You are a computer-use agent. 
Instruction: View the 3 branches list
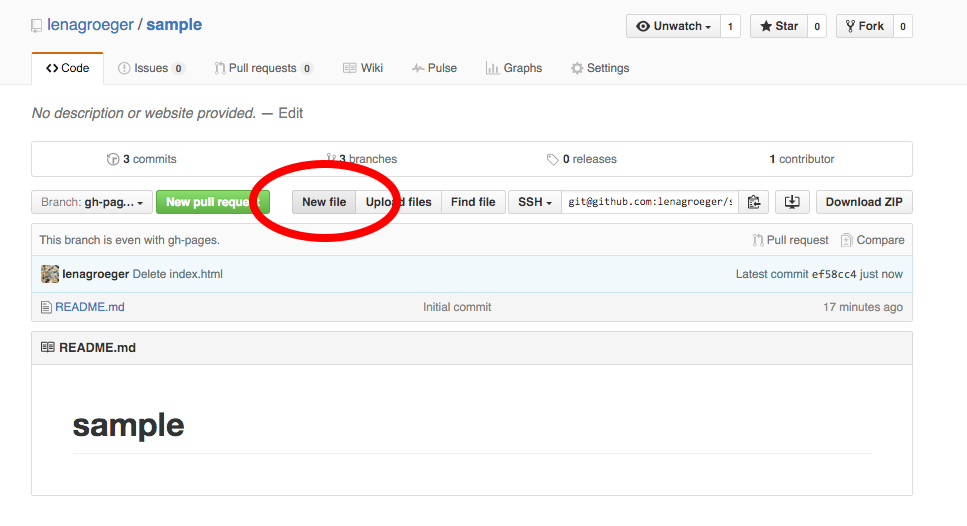(x=361, y=159)
